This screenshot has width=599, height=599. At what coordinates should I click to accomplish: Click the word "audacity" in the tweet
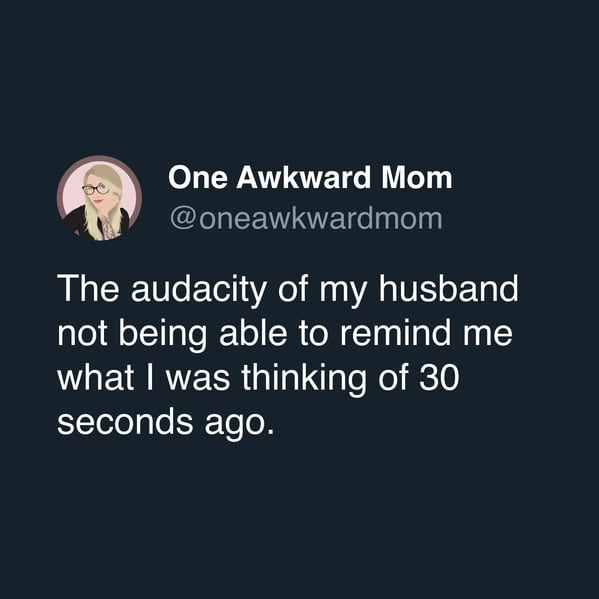coord(198,290)
